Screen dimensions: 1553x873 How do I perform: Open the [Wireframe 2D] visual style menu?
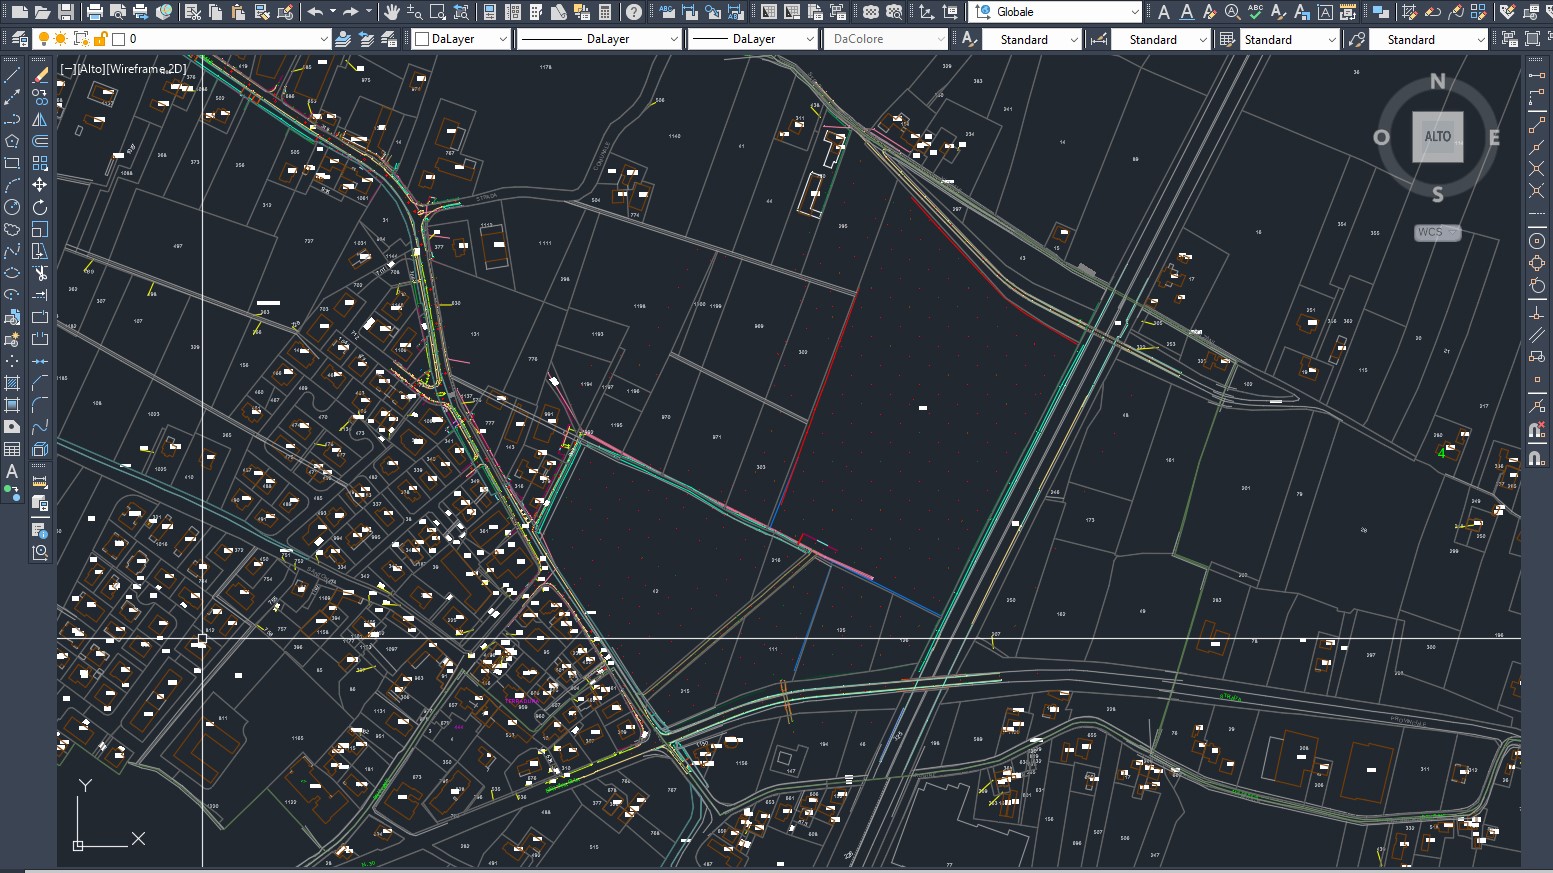pyautogui.click(x=147, y=69)
